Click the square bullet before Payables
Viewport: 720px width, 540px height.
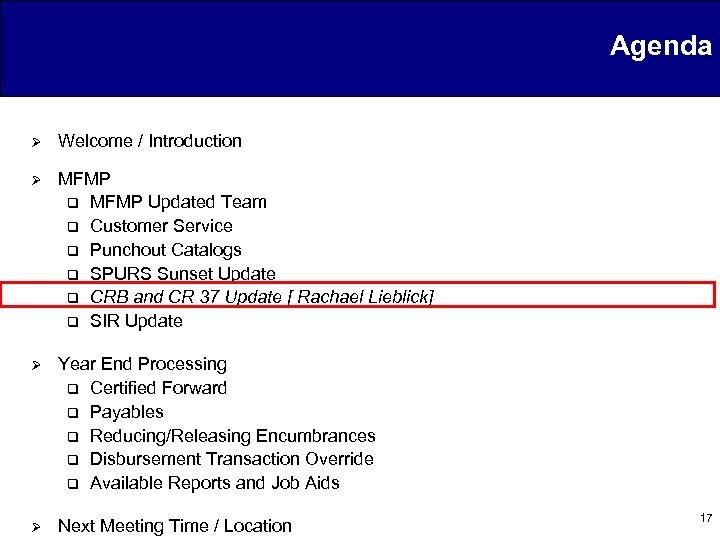click(73, 413)
